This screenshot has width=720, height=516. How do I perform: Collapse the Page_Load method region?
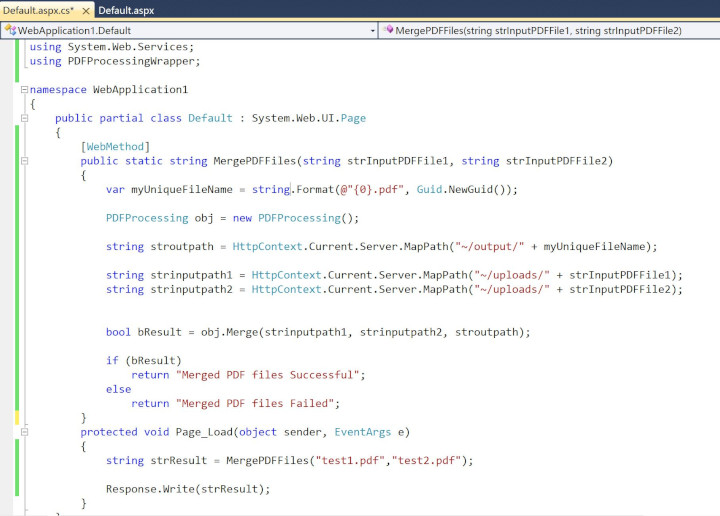[x=24, y=432]
